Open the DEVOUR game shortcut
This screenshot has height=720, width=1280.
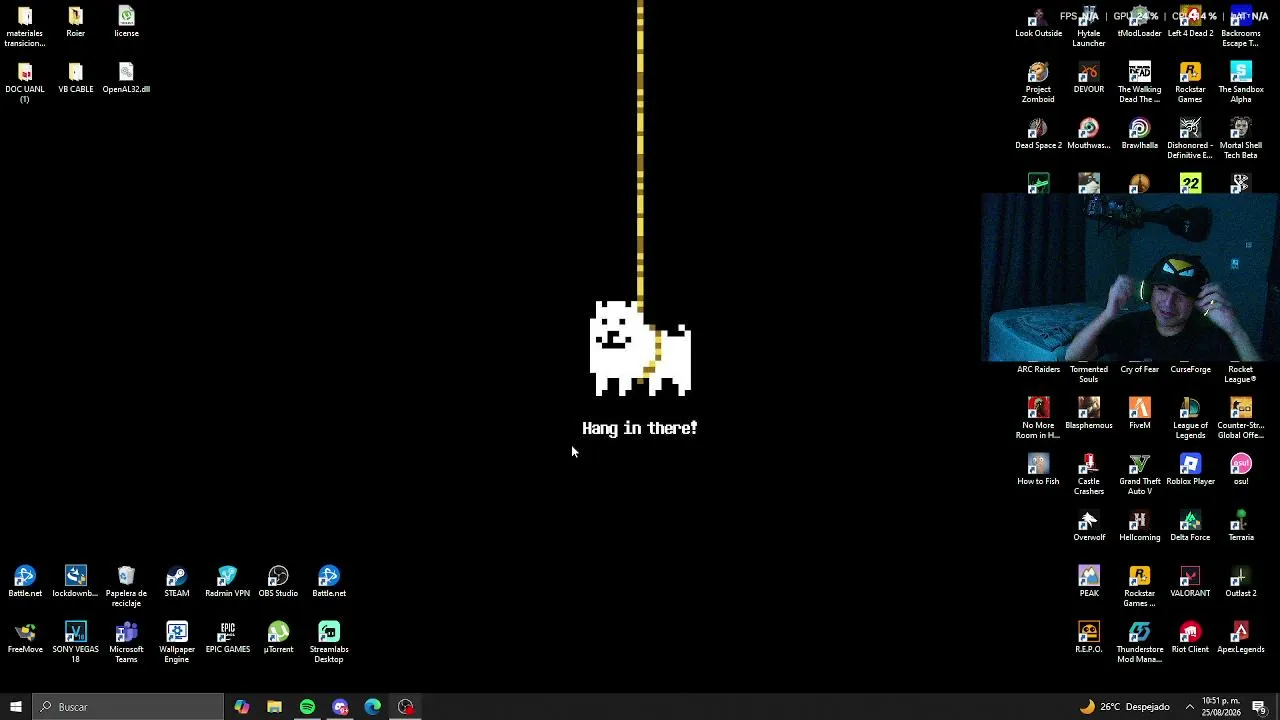click(1089, 77)
